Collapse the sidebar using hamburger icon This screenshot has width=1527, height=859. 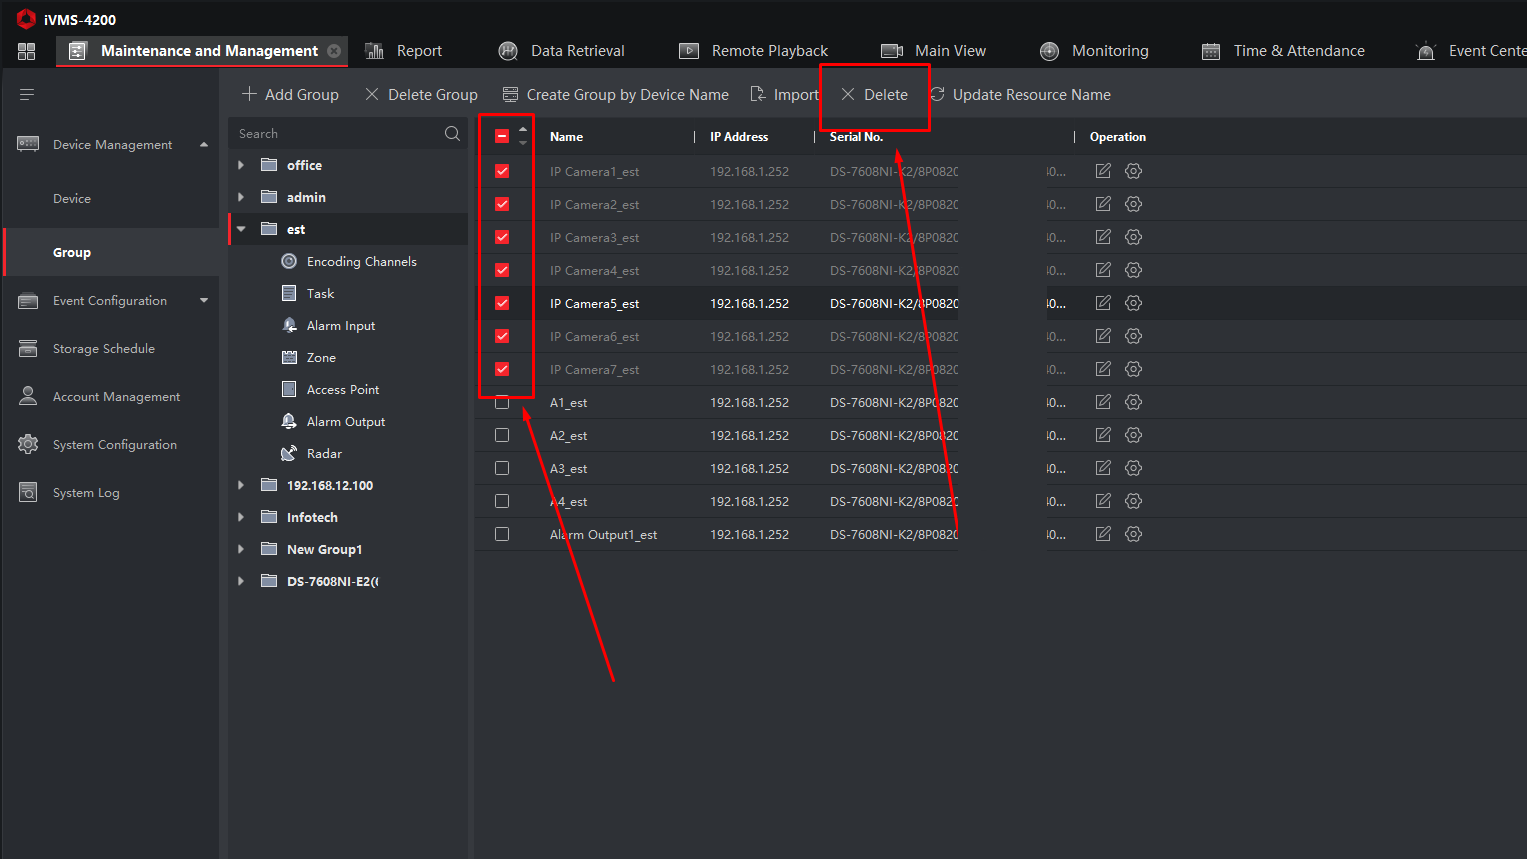coord(27,94)
